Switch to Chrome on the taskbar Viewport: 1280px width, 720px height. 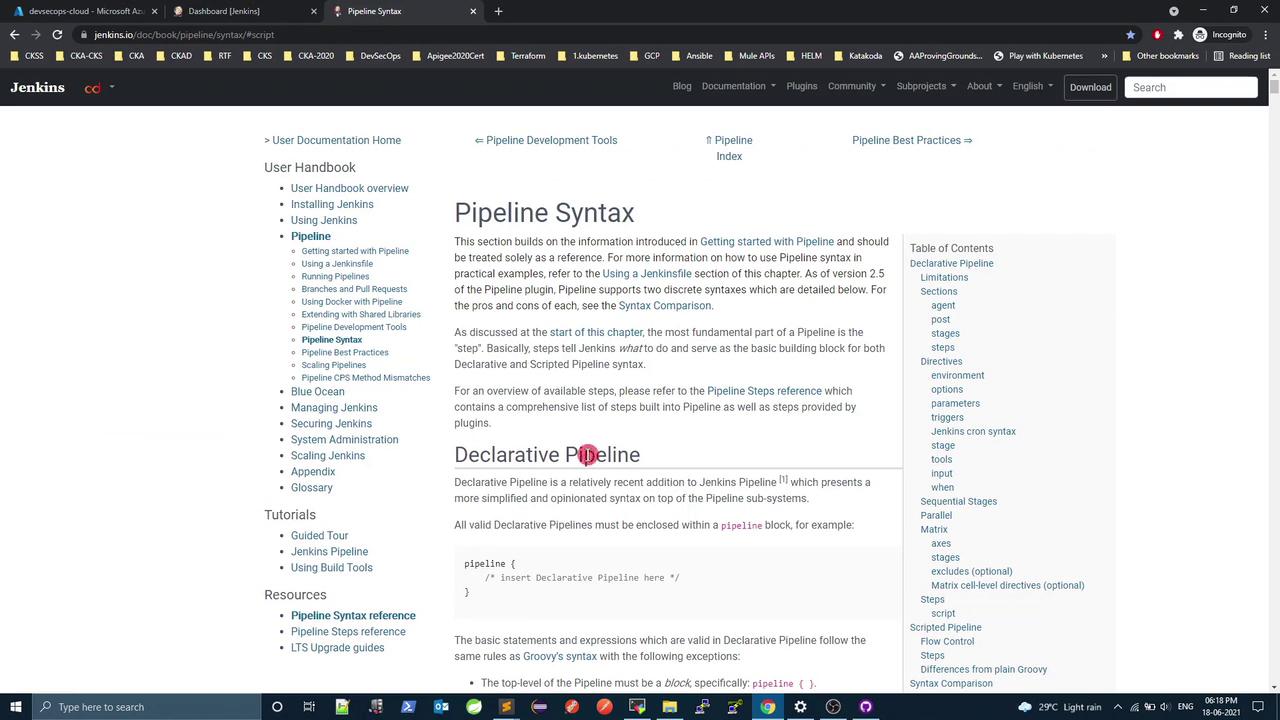tap(768, 707)
